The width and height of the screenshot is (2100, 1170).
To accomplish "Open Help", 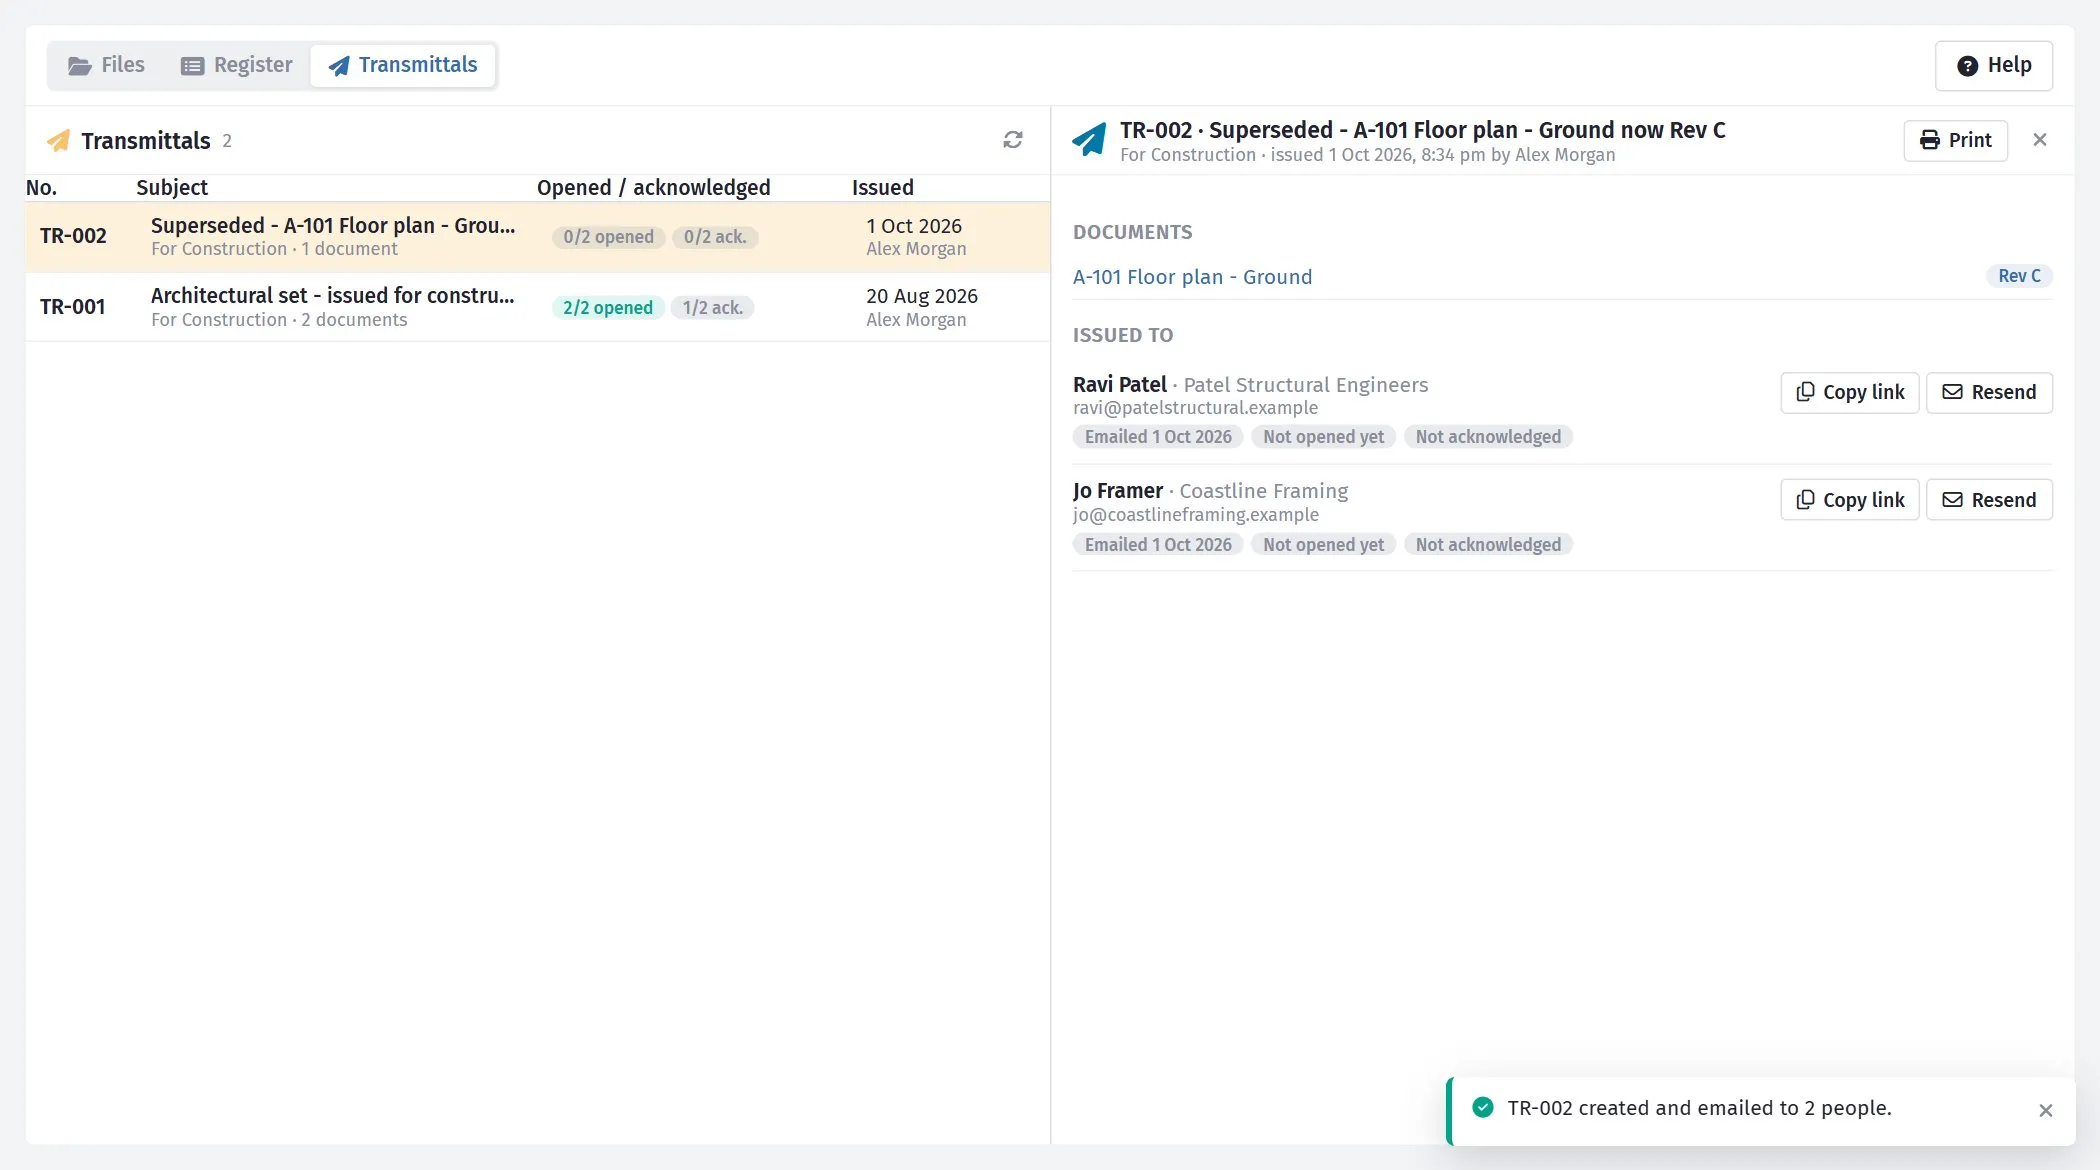I will tap(1993, 66).
